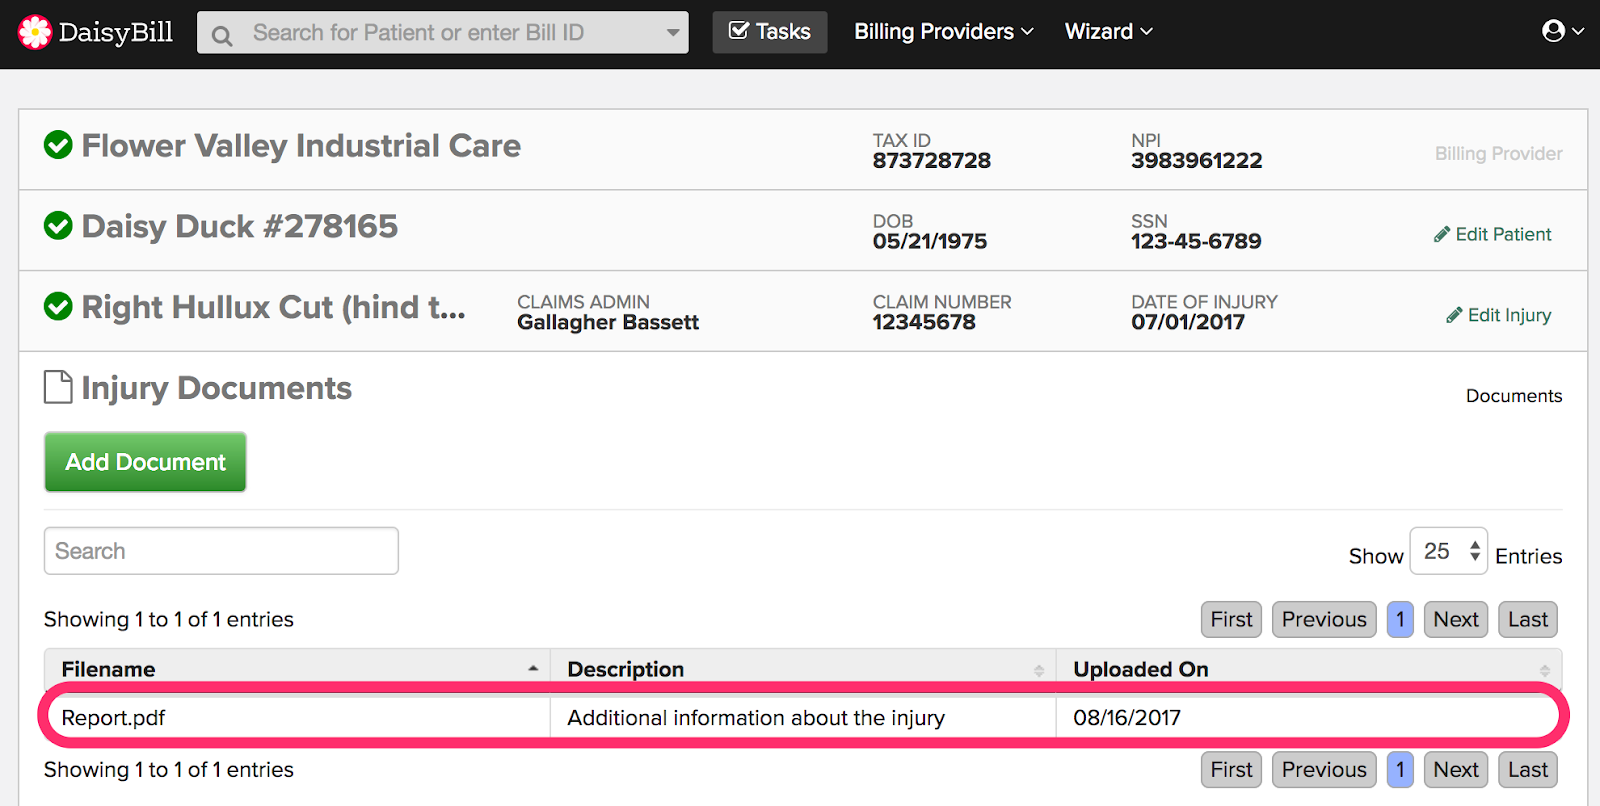This screenshot has height=806, width=1600.
Task: Expand the patient search dropdown arrow
Action: (673, 33)
